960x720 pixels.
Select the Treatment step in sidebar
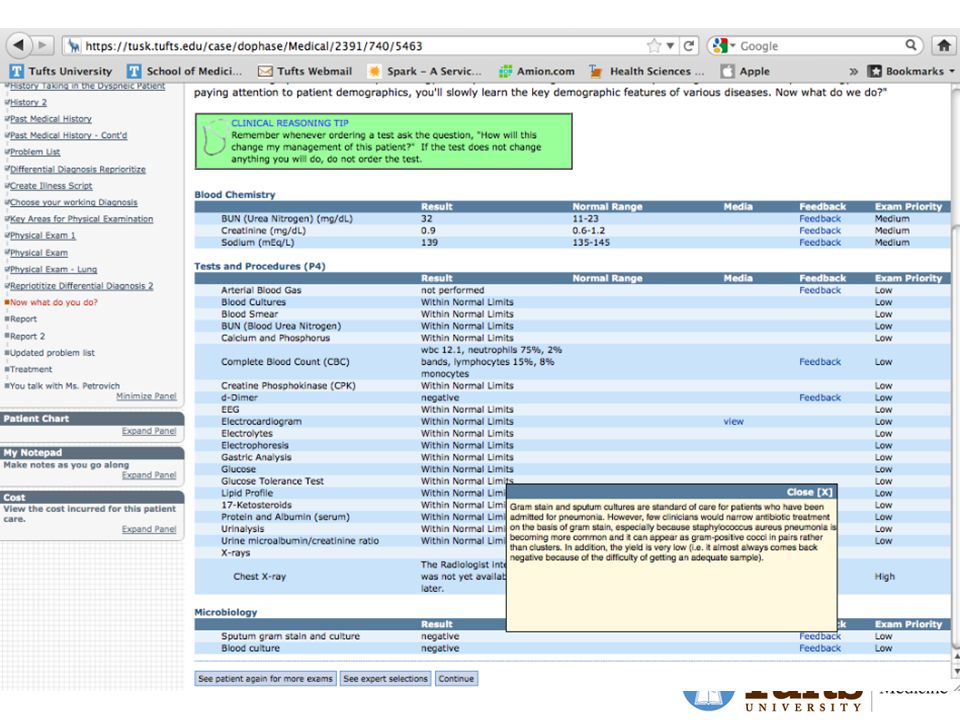[x=31, y=369]
